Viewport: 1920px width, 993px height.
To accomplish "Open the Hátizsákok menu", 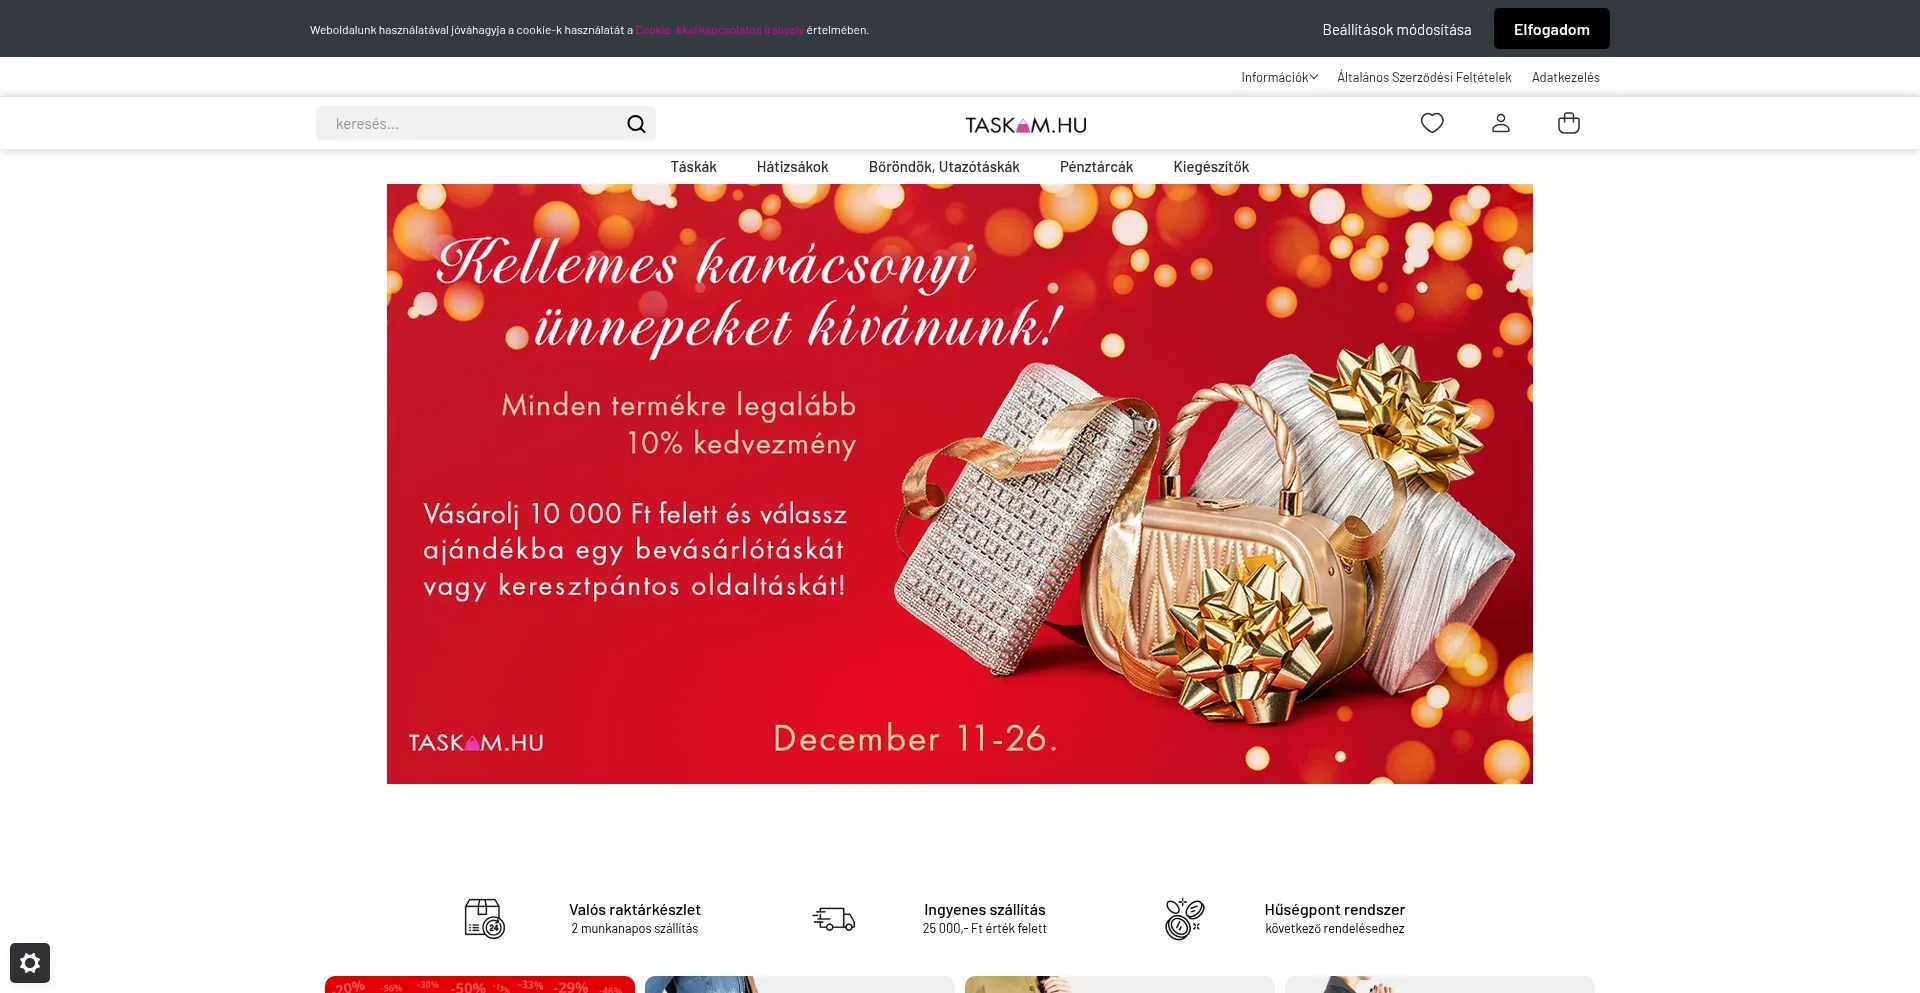I will [792, 167].
